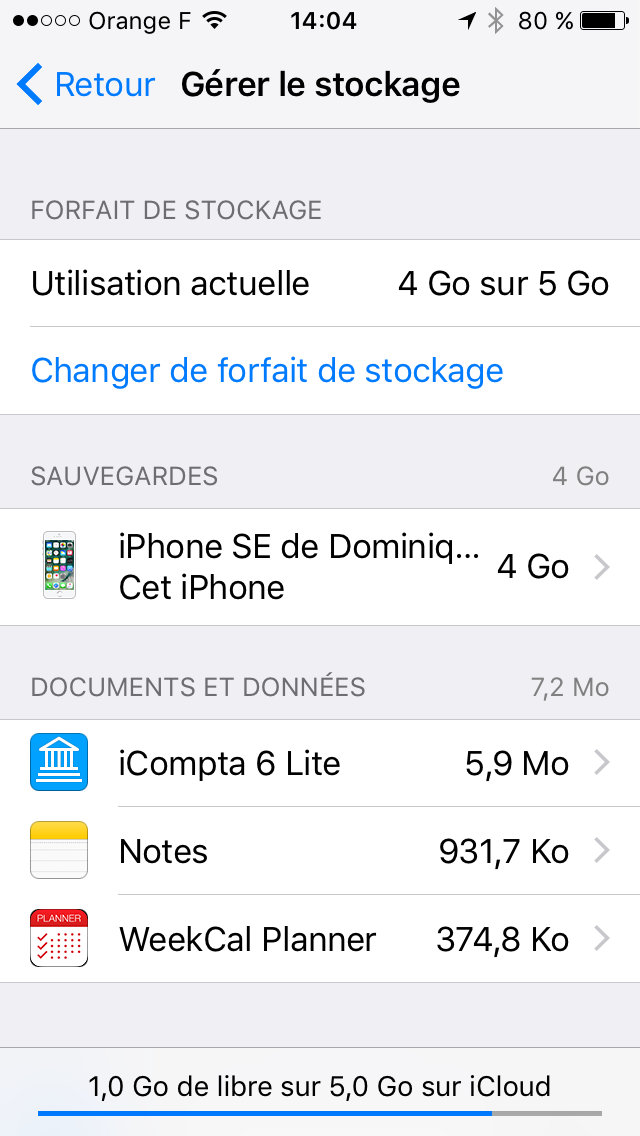The image size is (640, 1136).
Task: Open WeekCal Planner row chevron
Action: pos(602,939)
